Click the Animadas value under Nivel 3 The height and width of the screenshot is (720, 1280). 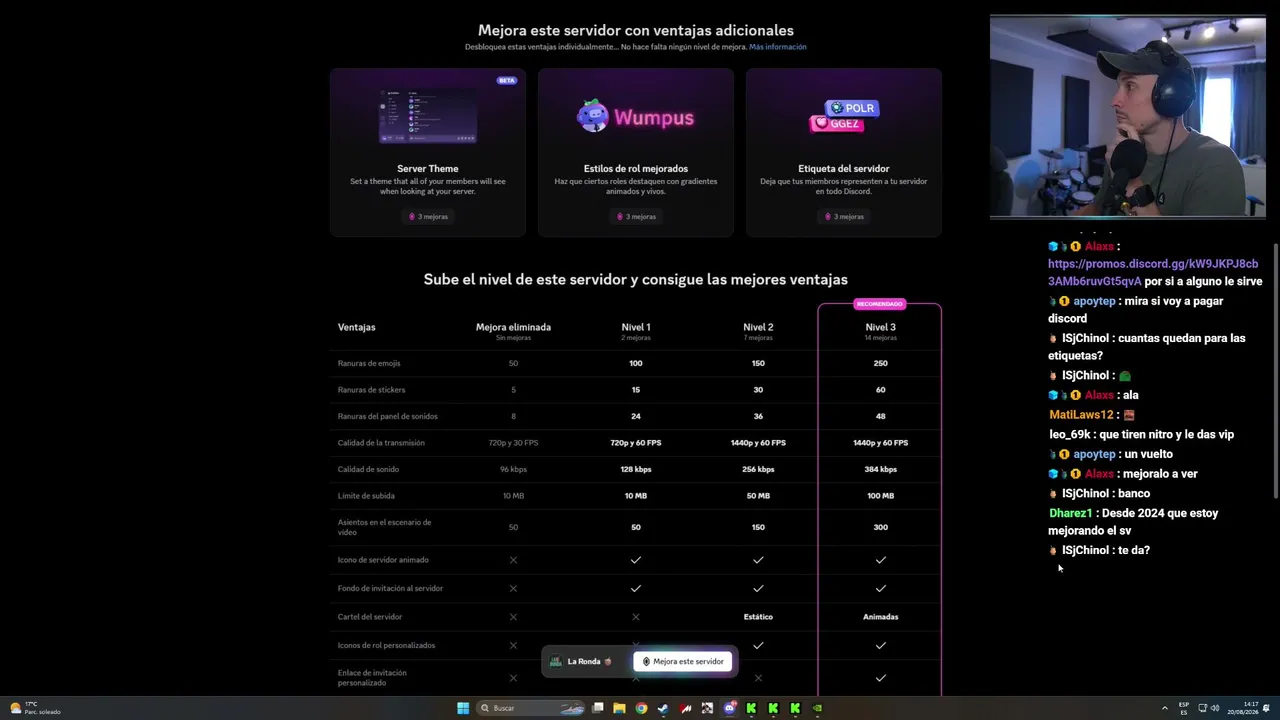tap(880, 617)
